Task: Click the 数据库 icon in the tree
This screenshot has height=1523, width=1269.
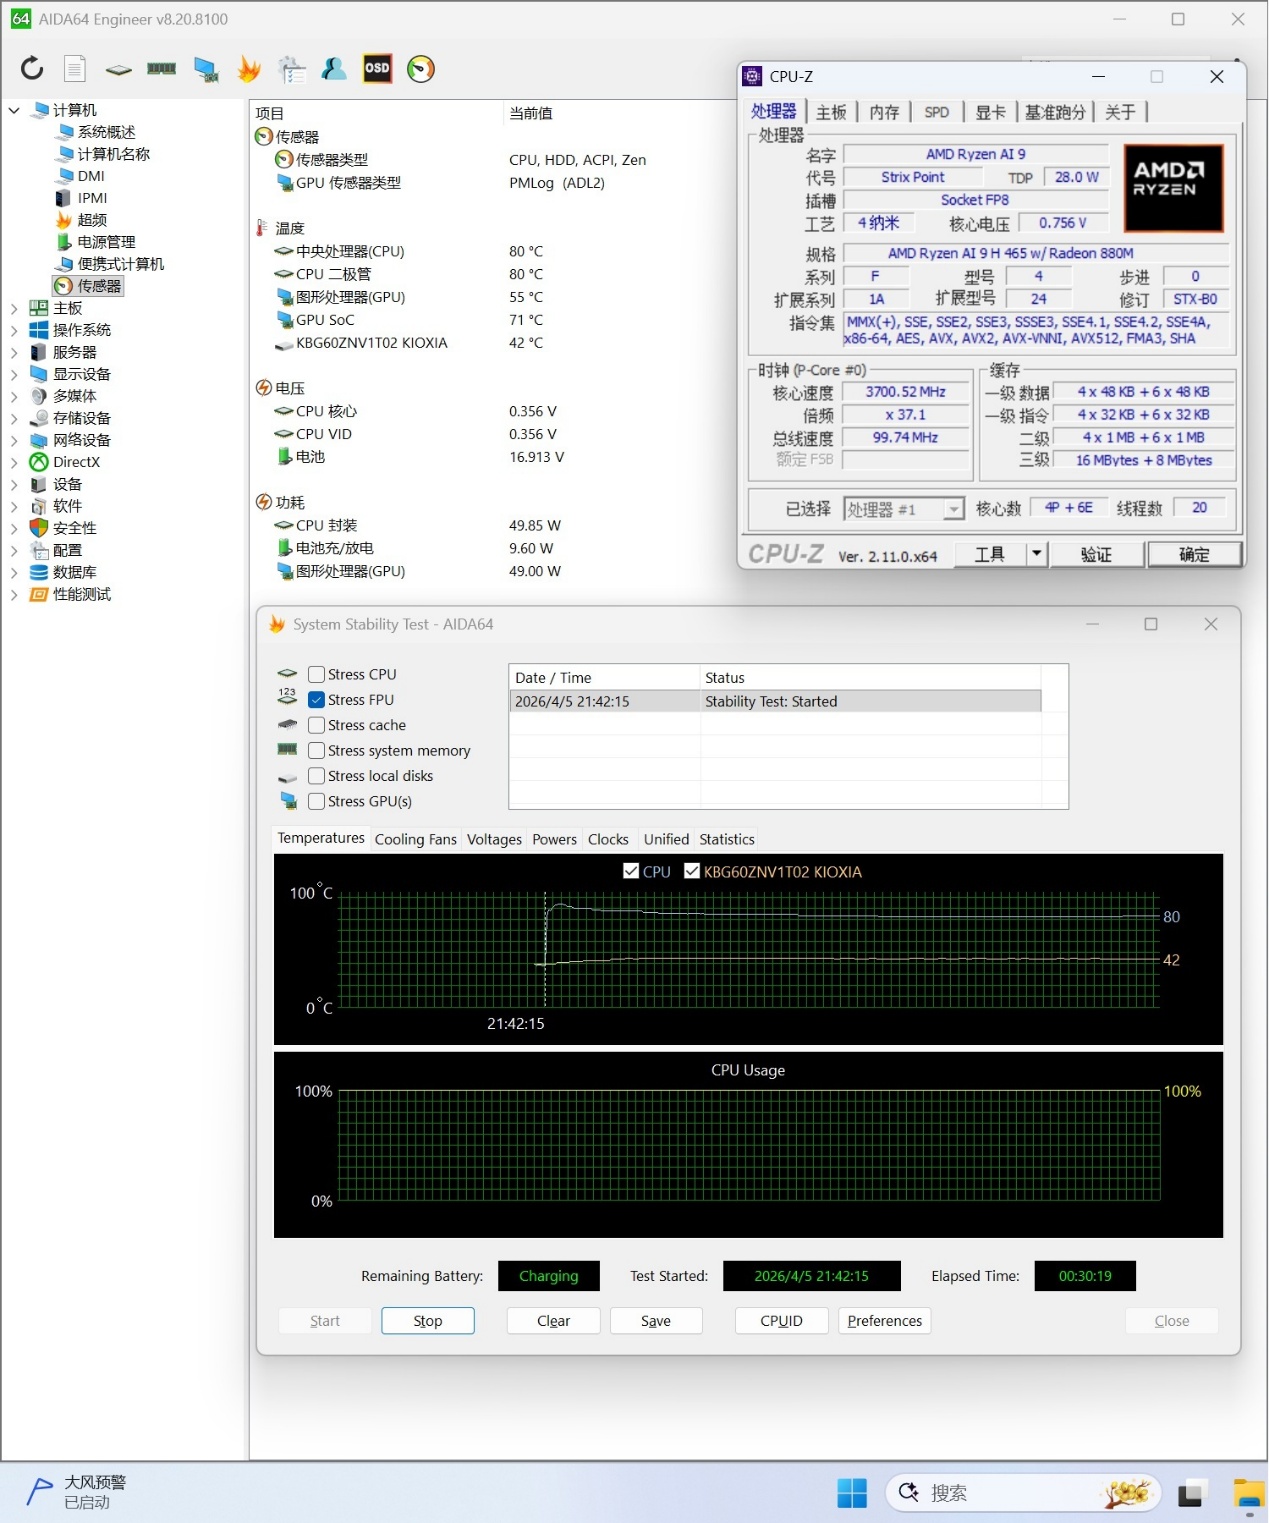Action: point(39,572)
